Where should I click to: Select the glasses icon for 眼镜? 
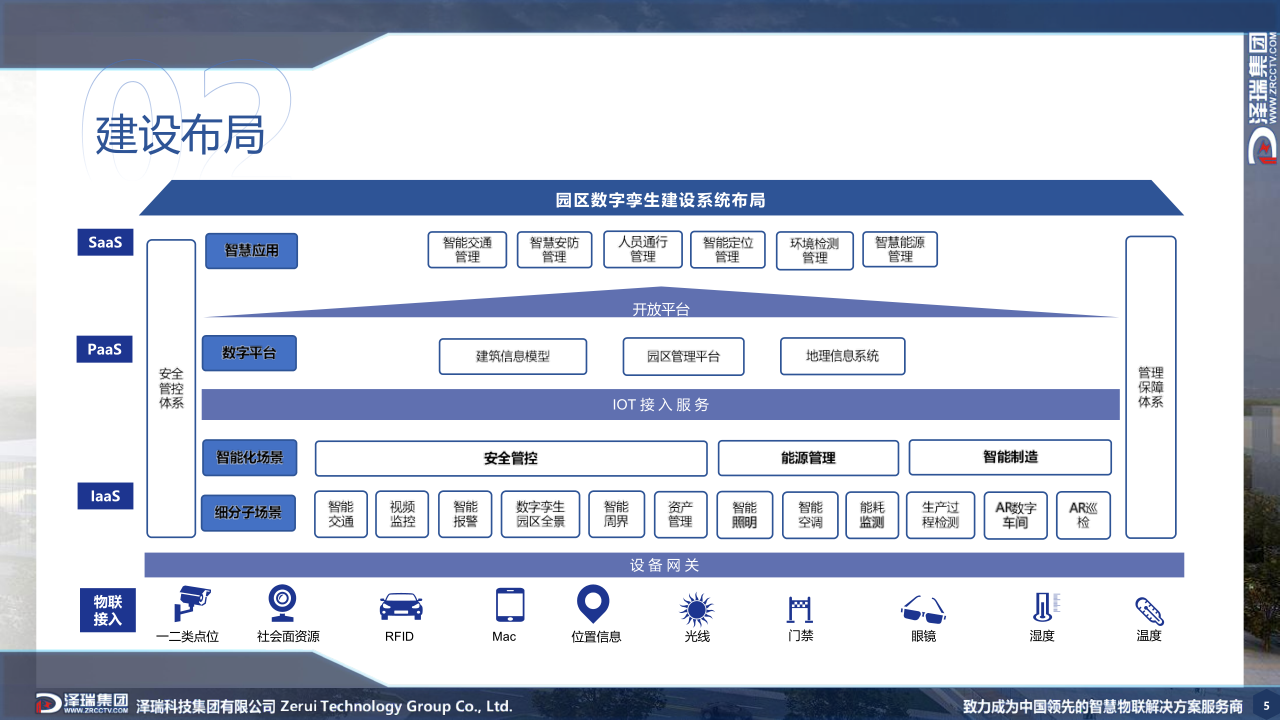coord(923,609)
